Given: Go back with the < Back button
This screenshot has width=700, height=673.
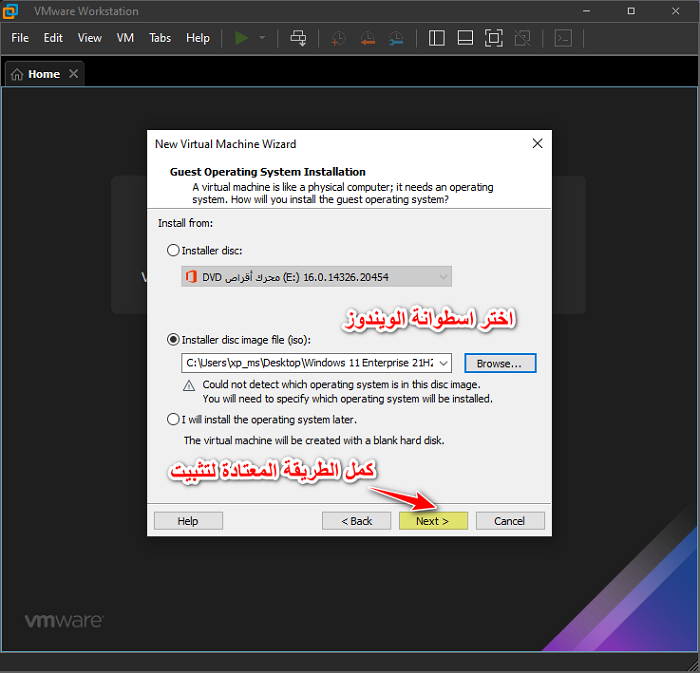Looking at the screenshot, I should 356,521.
